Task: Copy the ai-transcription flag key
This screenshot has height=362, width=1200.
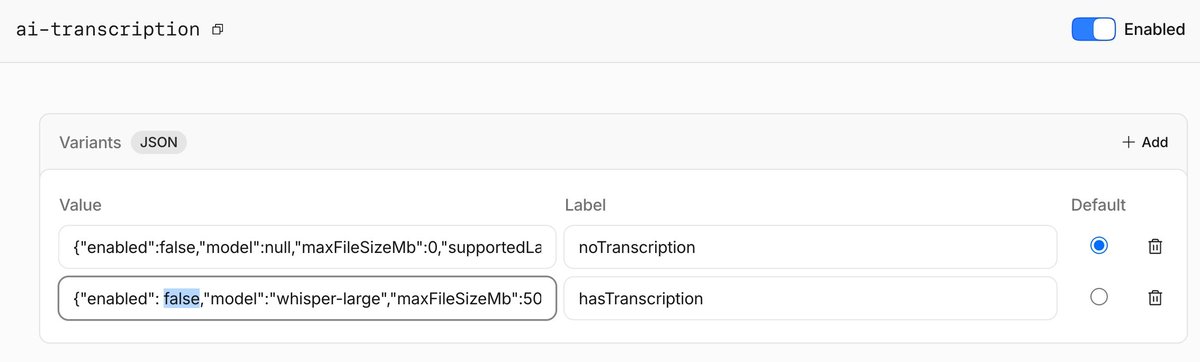Action: [217, 30]
